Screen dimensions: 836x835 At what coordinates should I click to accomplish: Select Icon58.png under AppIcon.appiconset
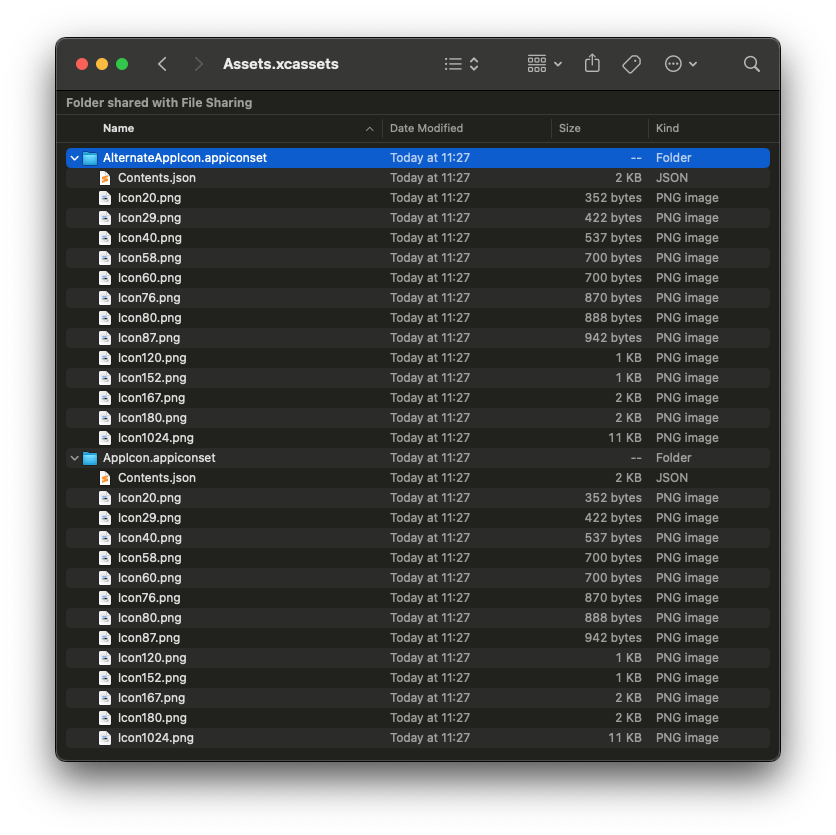coord(418,558)
